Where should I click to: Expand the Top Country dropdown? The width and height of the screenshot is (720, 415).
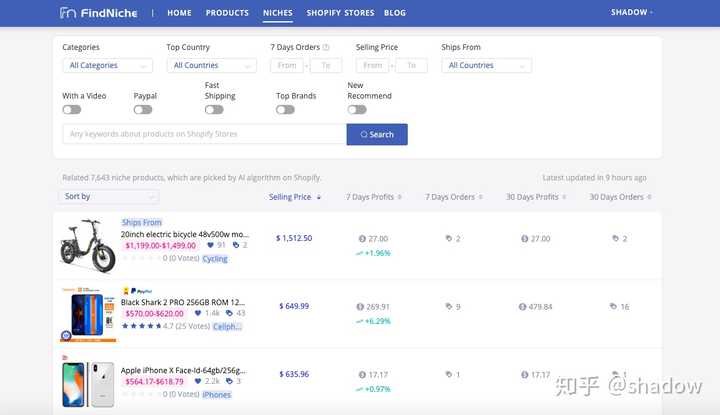pyautogui.click(x=211, y=66)
